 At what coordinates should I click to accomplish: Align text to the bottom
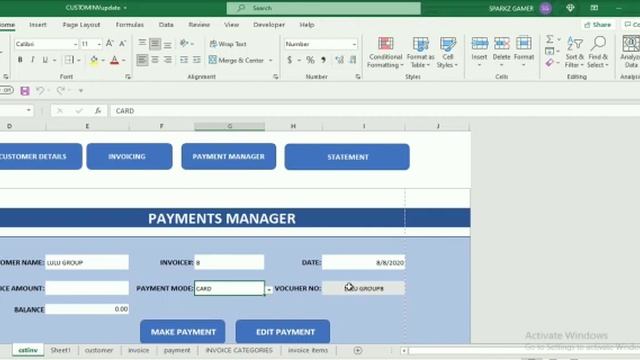(x=167, y=43)
